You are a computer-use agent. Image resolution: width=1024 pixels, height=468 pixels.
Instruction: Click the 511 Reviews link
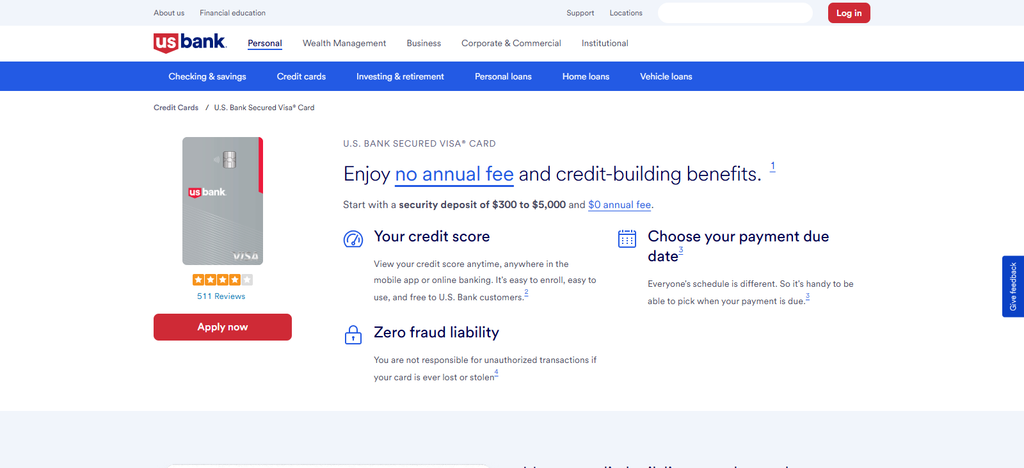(221, 296)
